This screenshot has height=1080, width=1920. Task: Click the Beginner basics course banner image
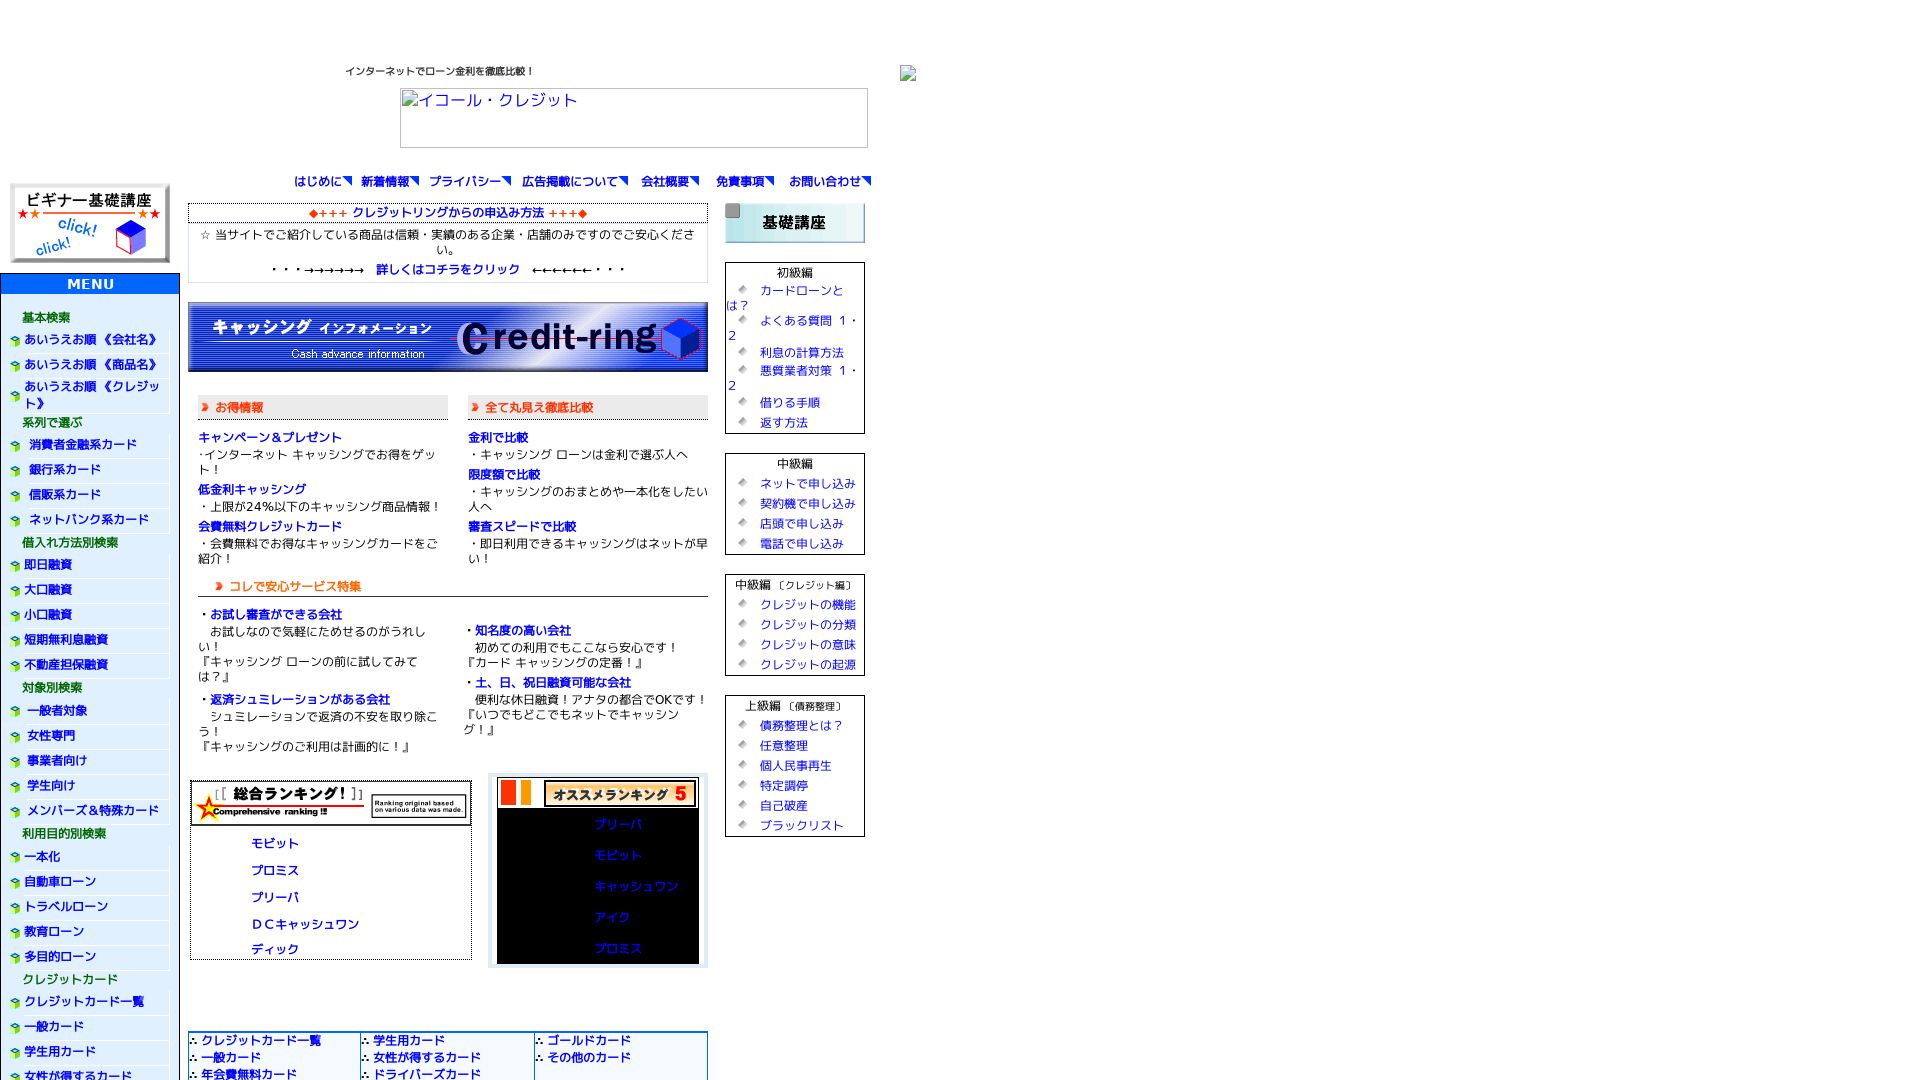(x=90, y=222)
